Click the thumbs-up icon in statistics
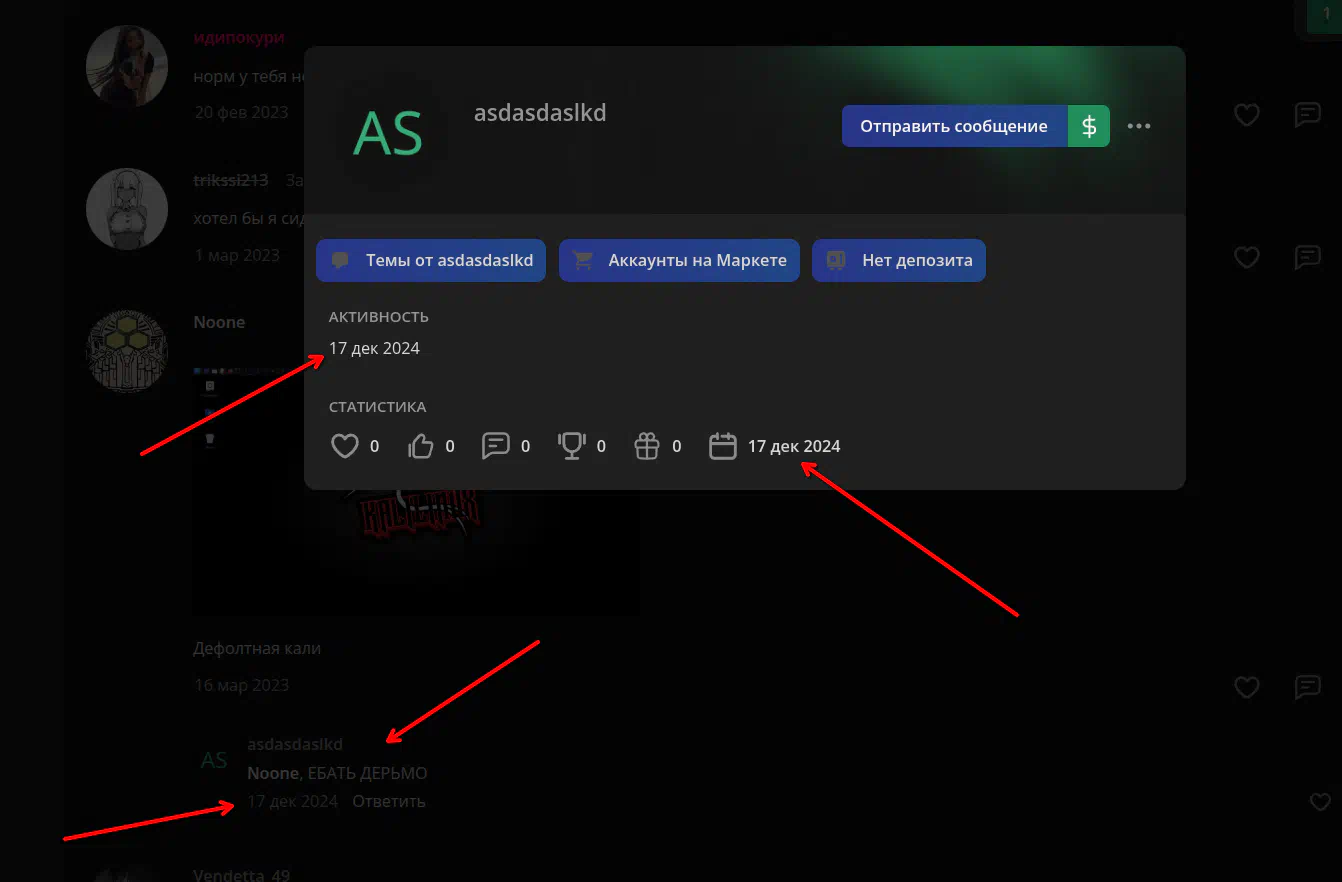The image size is (1342, 882). 421,446
